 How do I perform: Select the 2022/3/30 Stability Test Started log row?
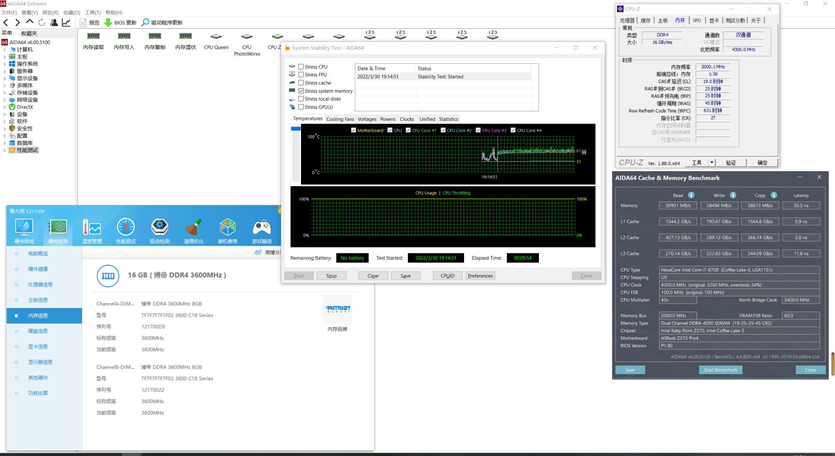[444, 77]
